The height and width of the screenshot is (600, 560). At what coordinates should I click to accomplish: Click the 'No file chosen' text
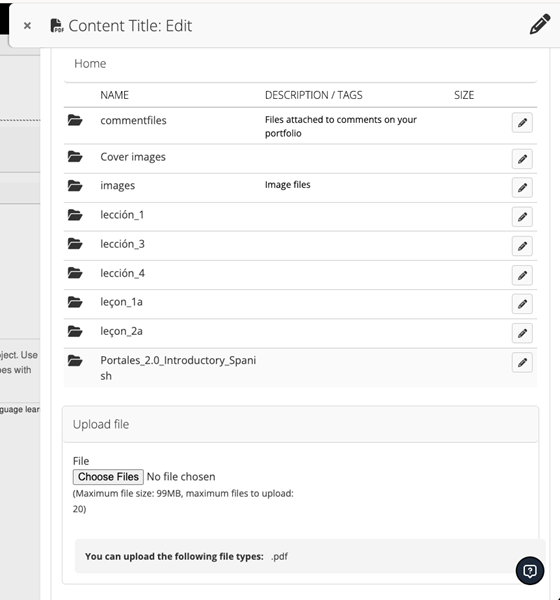click(181, 477)
